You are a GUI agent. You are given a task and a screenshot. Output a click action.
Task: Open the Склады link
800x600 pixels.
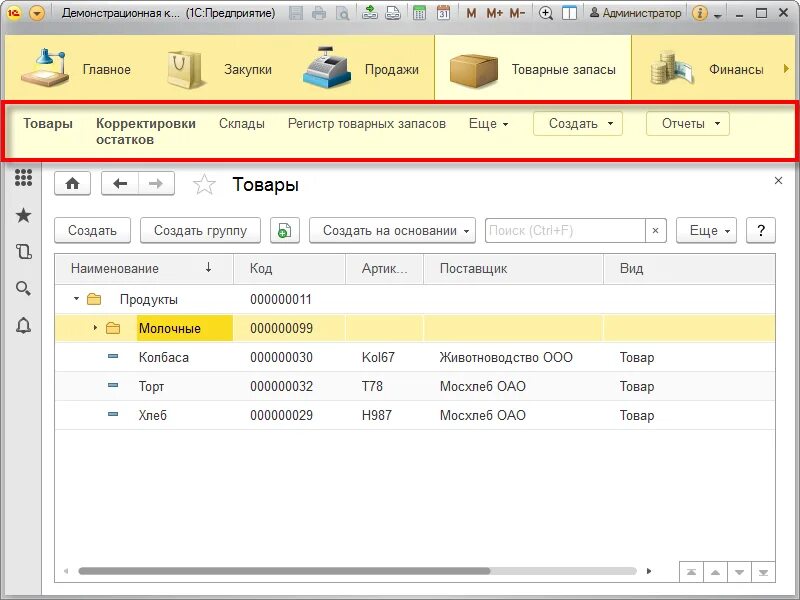(x=242, y=123)
